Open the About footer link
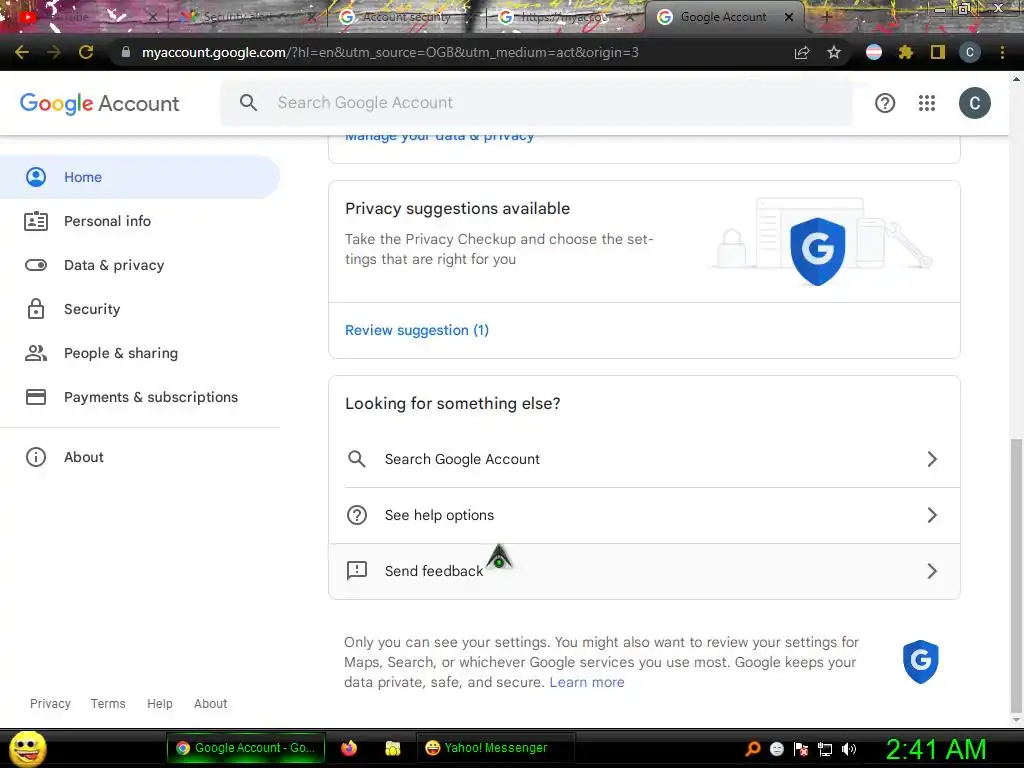This screenshot has width=1024, height=768. click(210, 704)
